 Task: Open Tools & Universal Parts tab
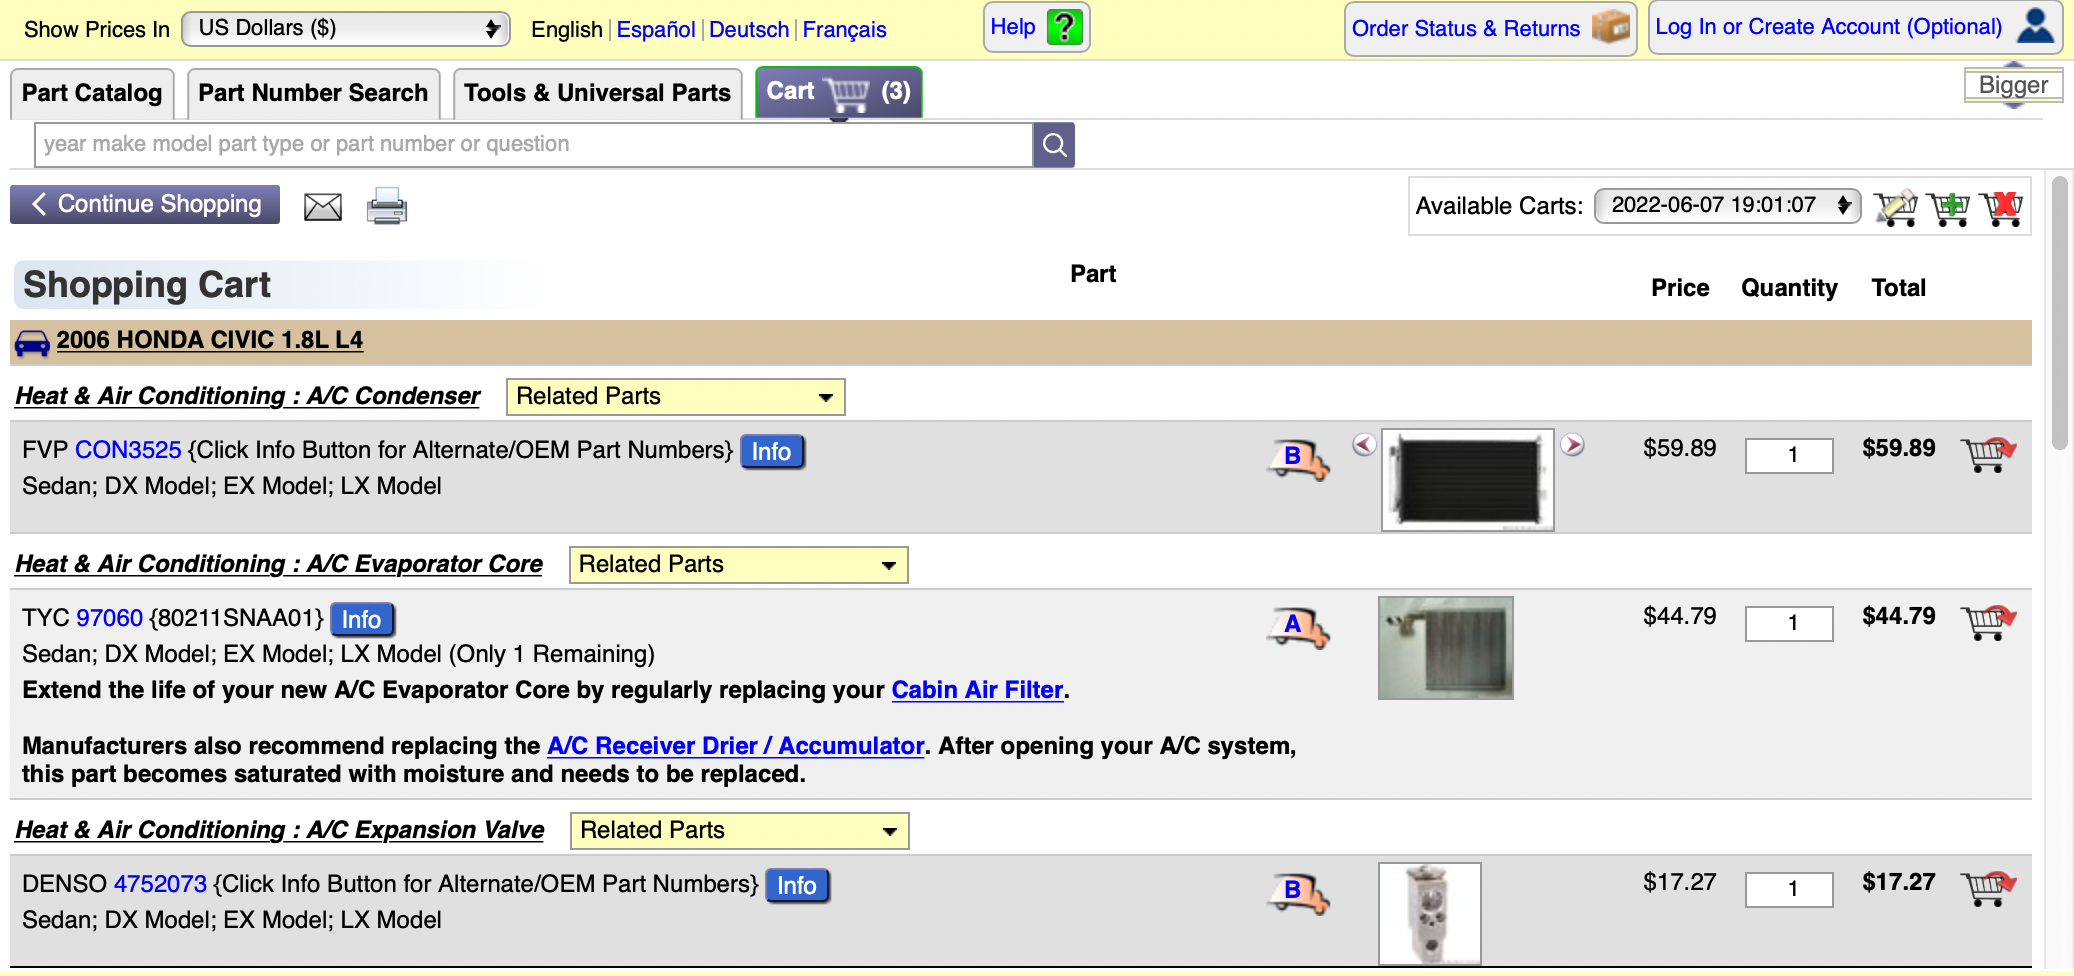click(x=597, y=93)
